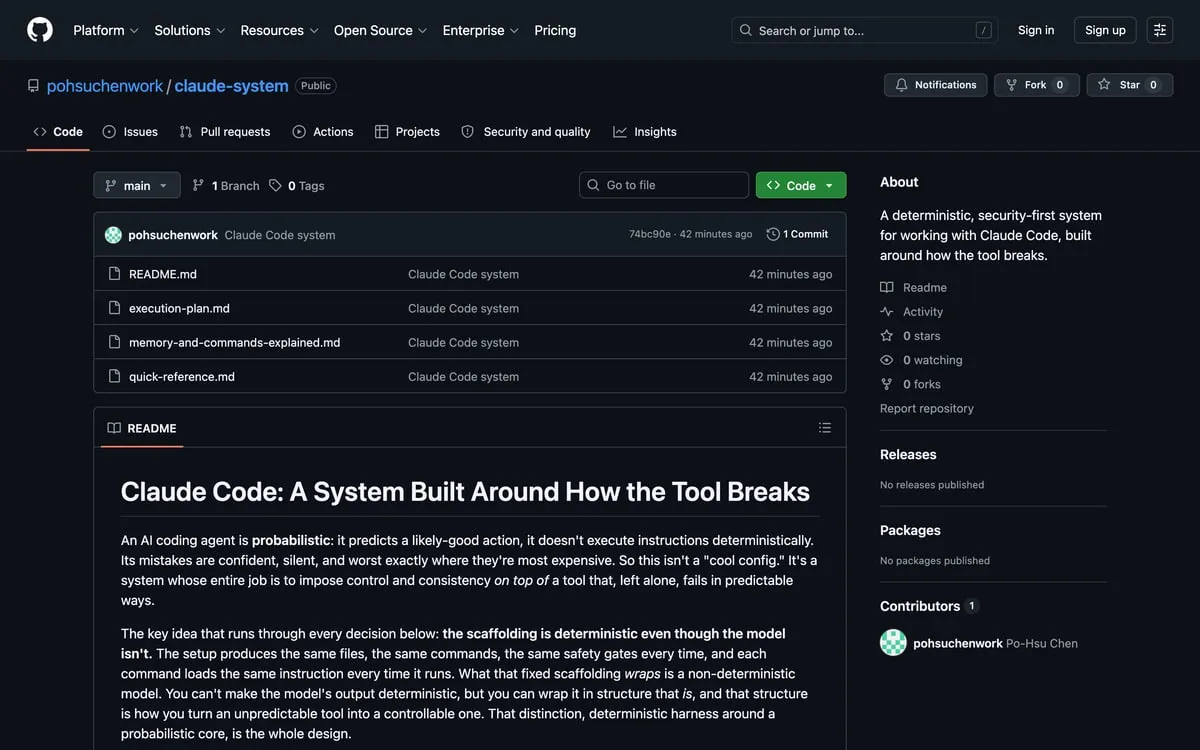Image resolution: width=1200 pixels, height=750 pixels.
Task: Focus the Search or jump to field
Action: (x=865, y=30)
